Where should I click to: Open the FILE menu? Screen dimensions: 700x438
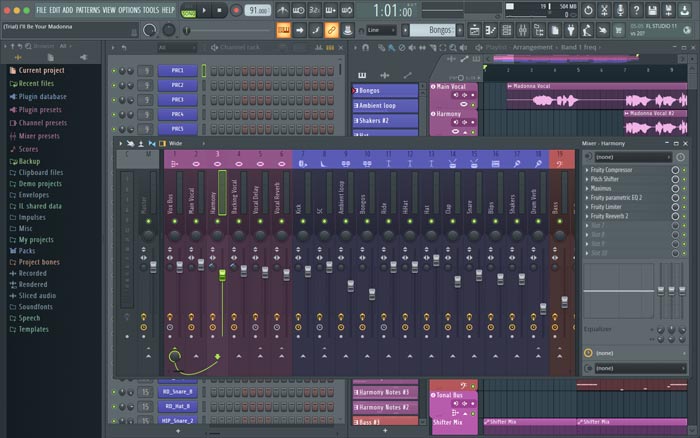point(41,10)
